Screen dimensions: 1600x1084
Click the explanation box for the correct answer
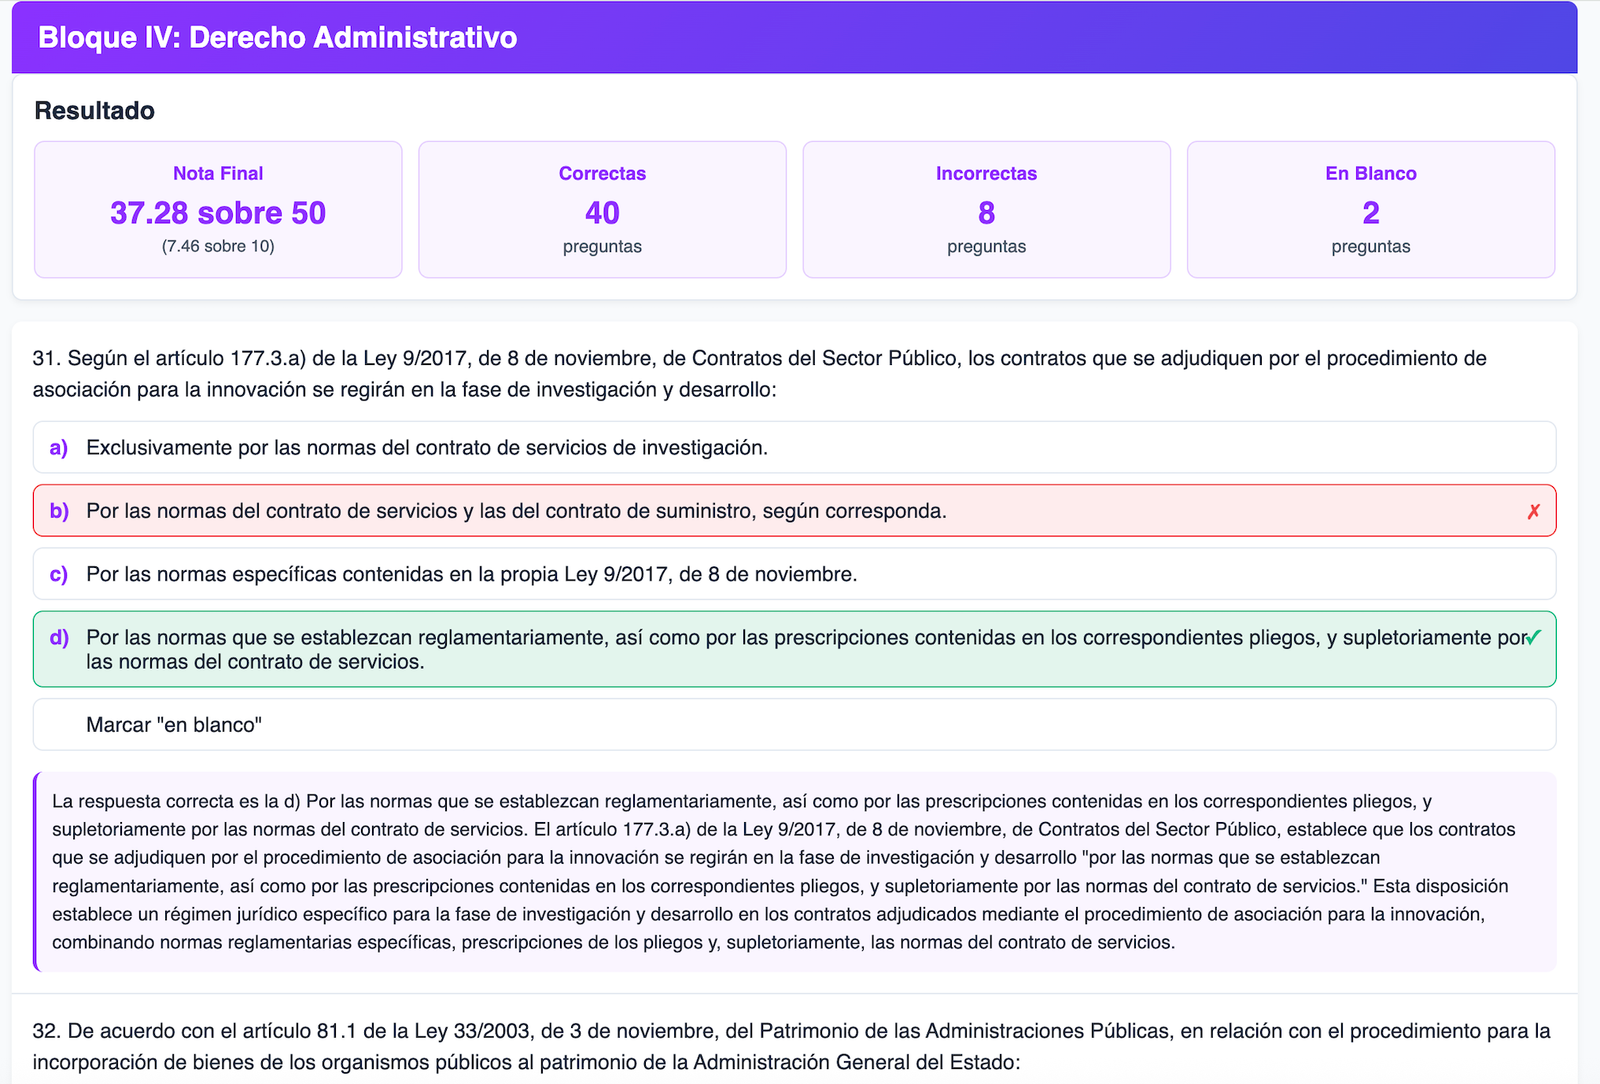(795, 871)
